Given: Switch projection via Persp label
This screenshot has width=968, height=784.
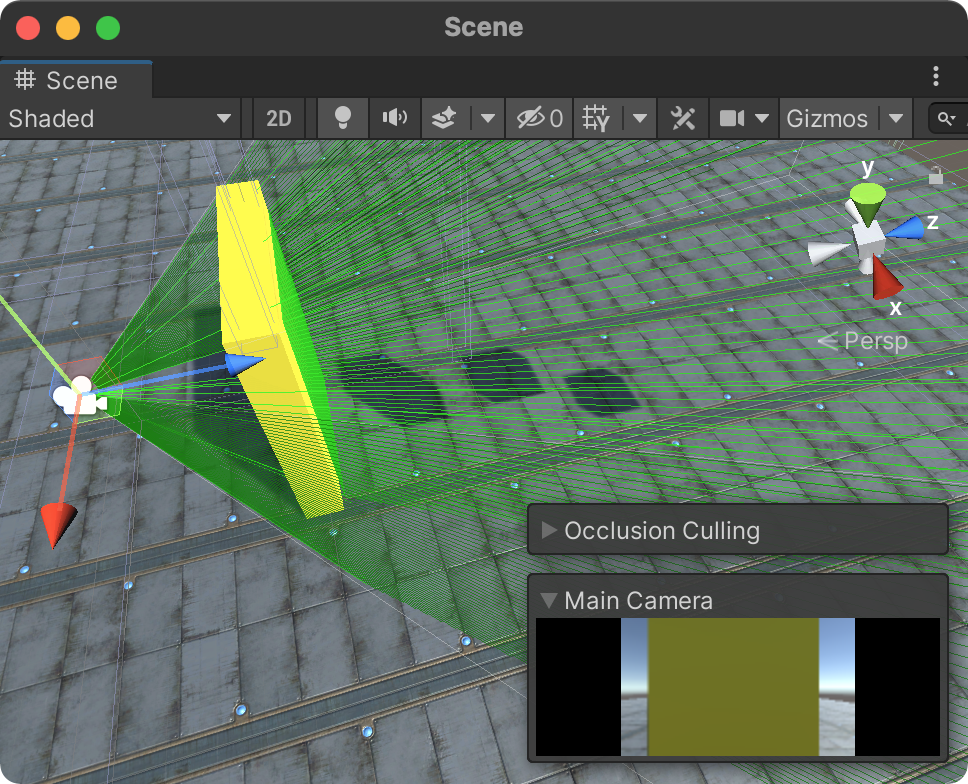Looking at the screenshot, I should click(x=863, y=341).
